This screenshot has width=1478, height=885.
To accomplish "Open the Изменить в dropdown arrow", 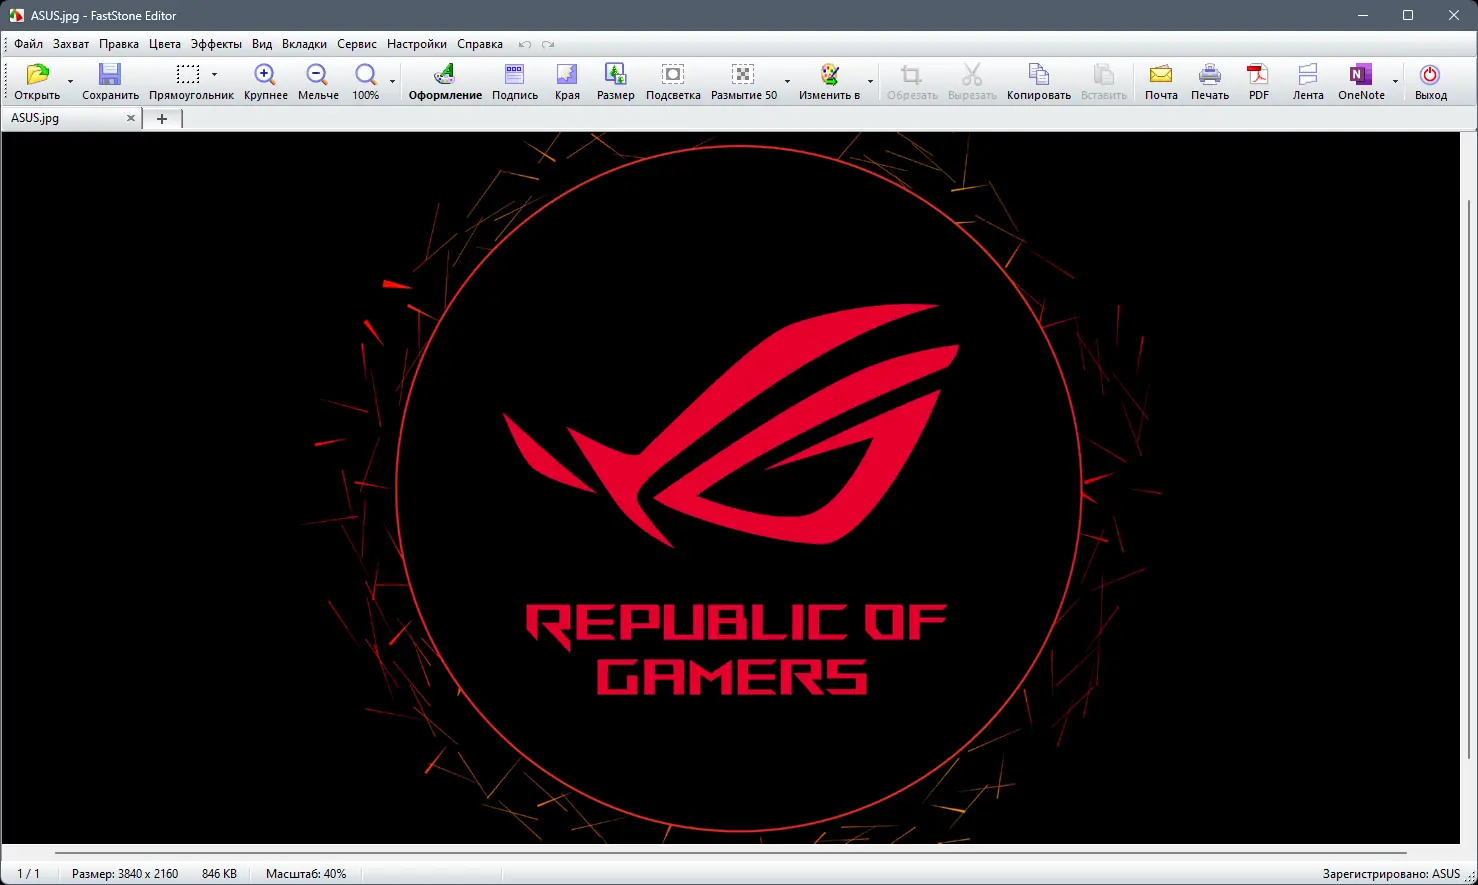I will (870, 81).
